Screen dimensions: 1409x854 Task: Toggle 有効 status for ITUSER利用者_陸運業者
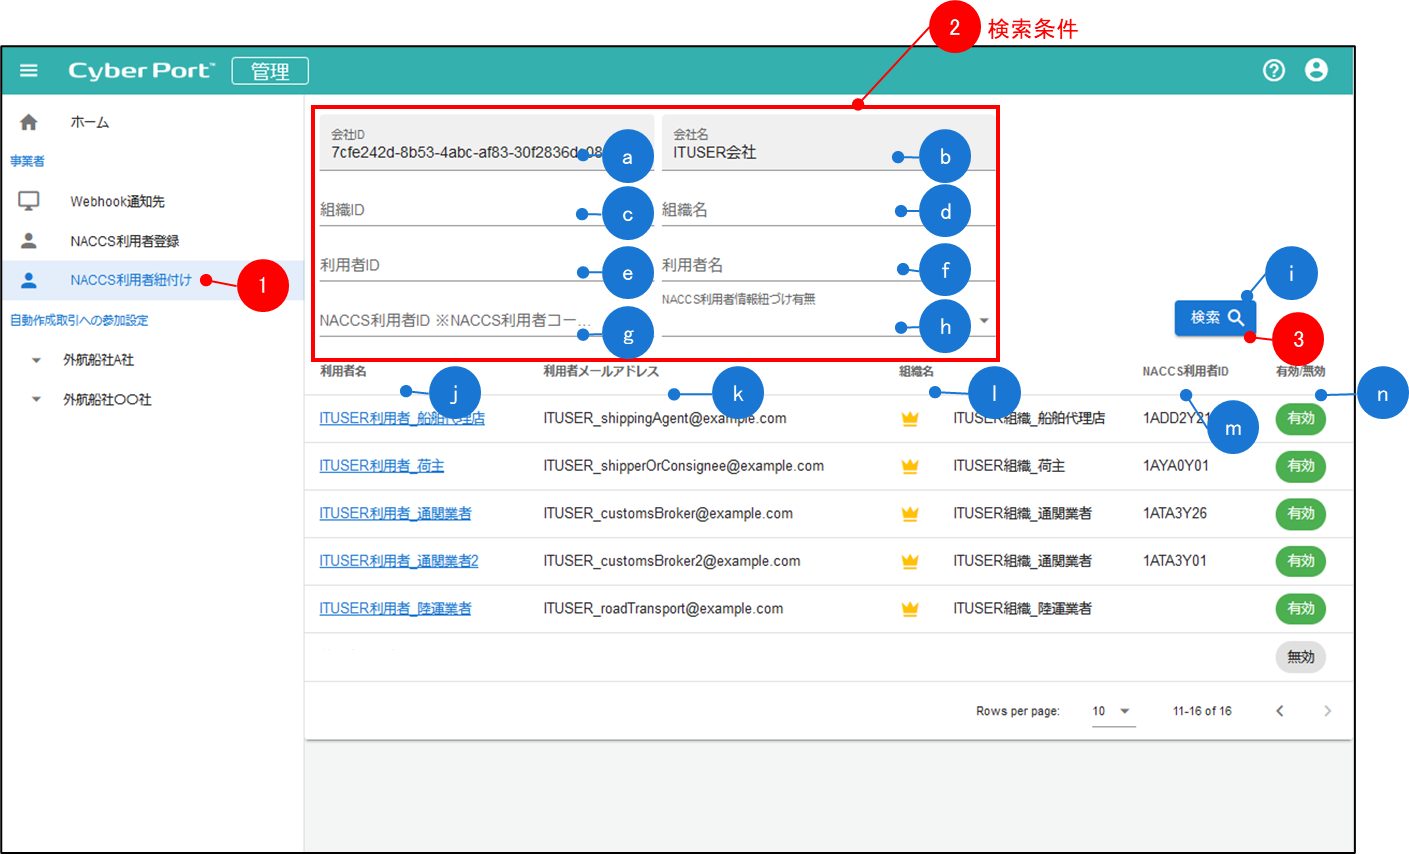1300,608
